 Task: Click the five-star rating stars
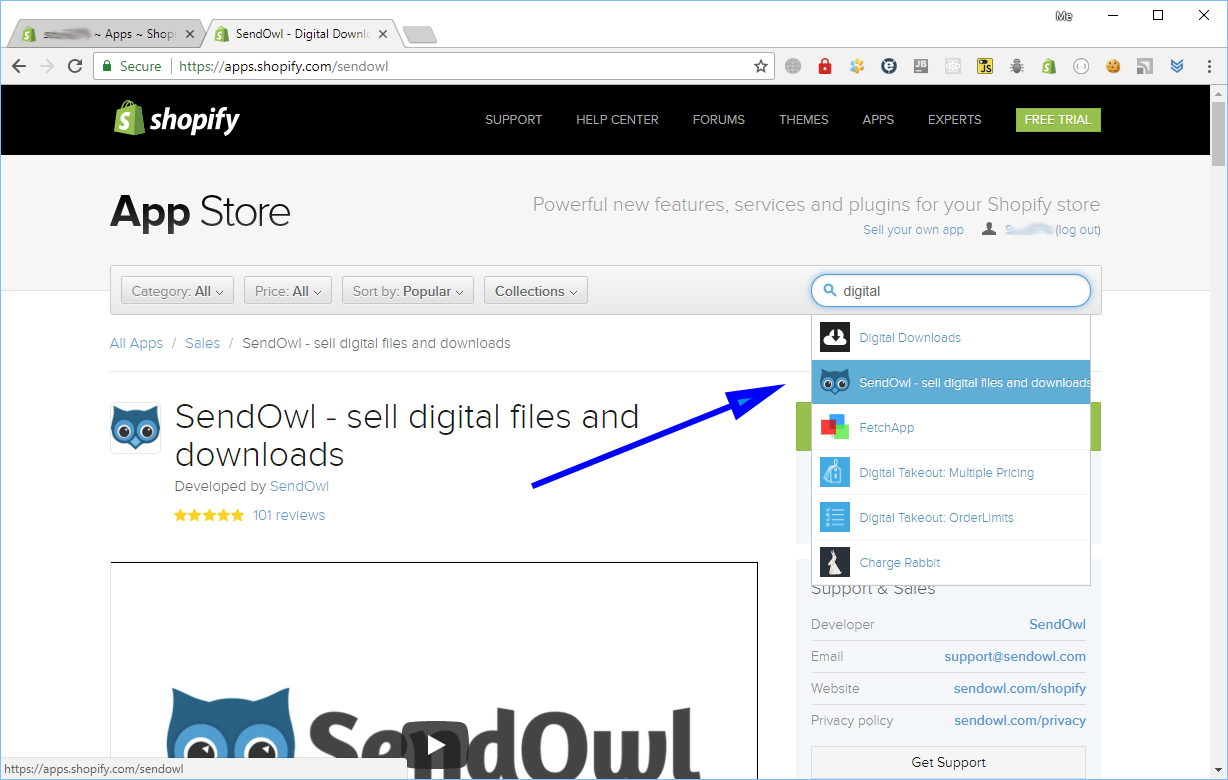(209, 515)
